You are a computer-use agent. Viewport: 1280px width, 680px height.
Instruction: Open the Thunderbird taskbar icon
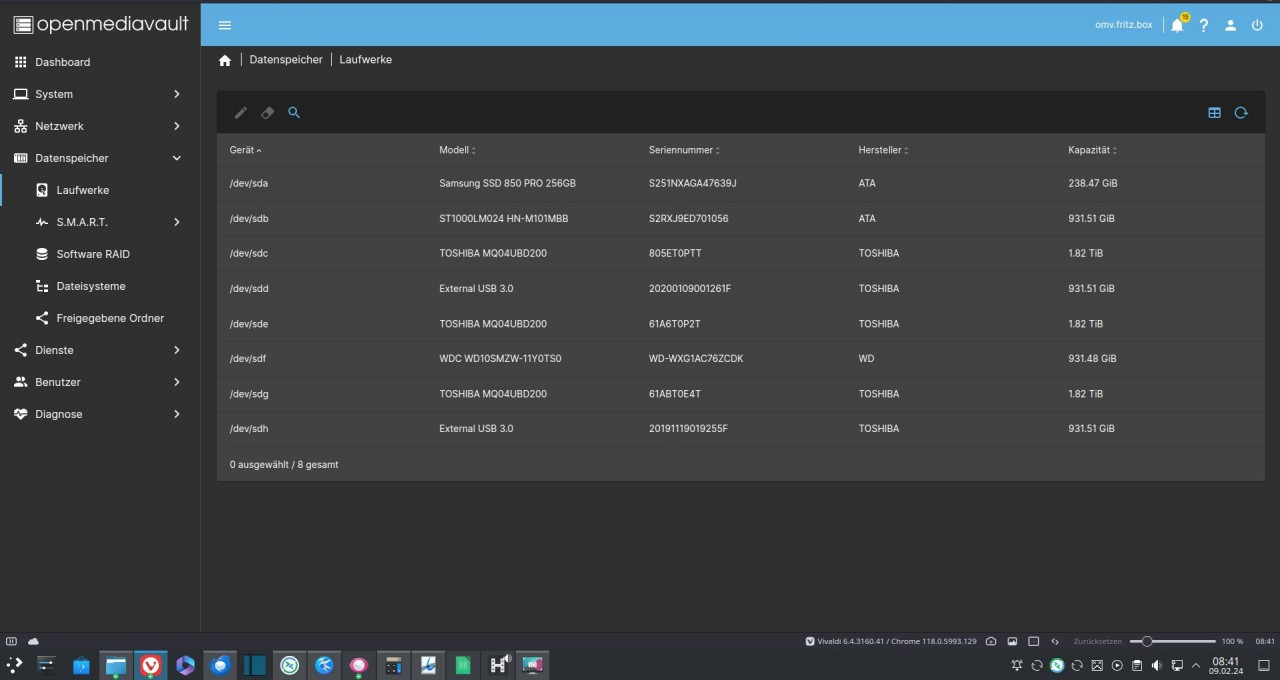coord(221,665)
